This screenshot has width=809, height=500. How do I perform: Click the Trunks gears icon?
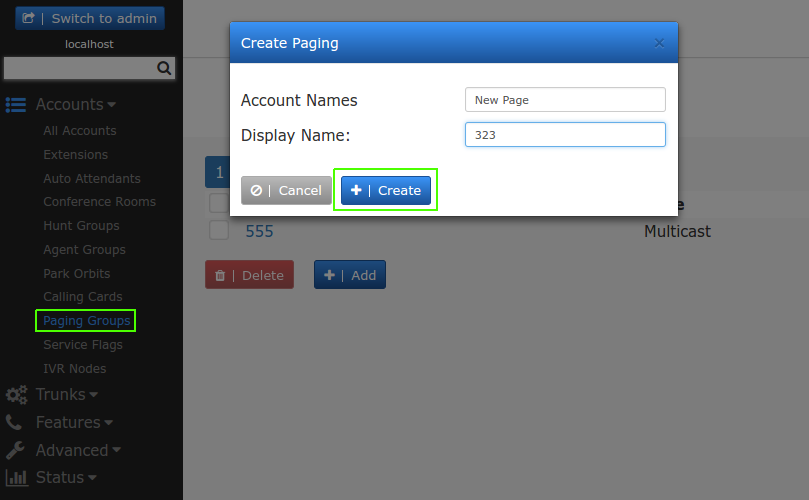tap(16, 395)
